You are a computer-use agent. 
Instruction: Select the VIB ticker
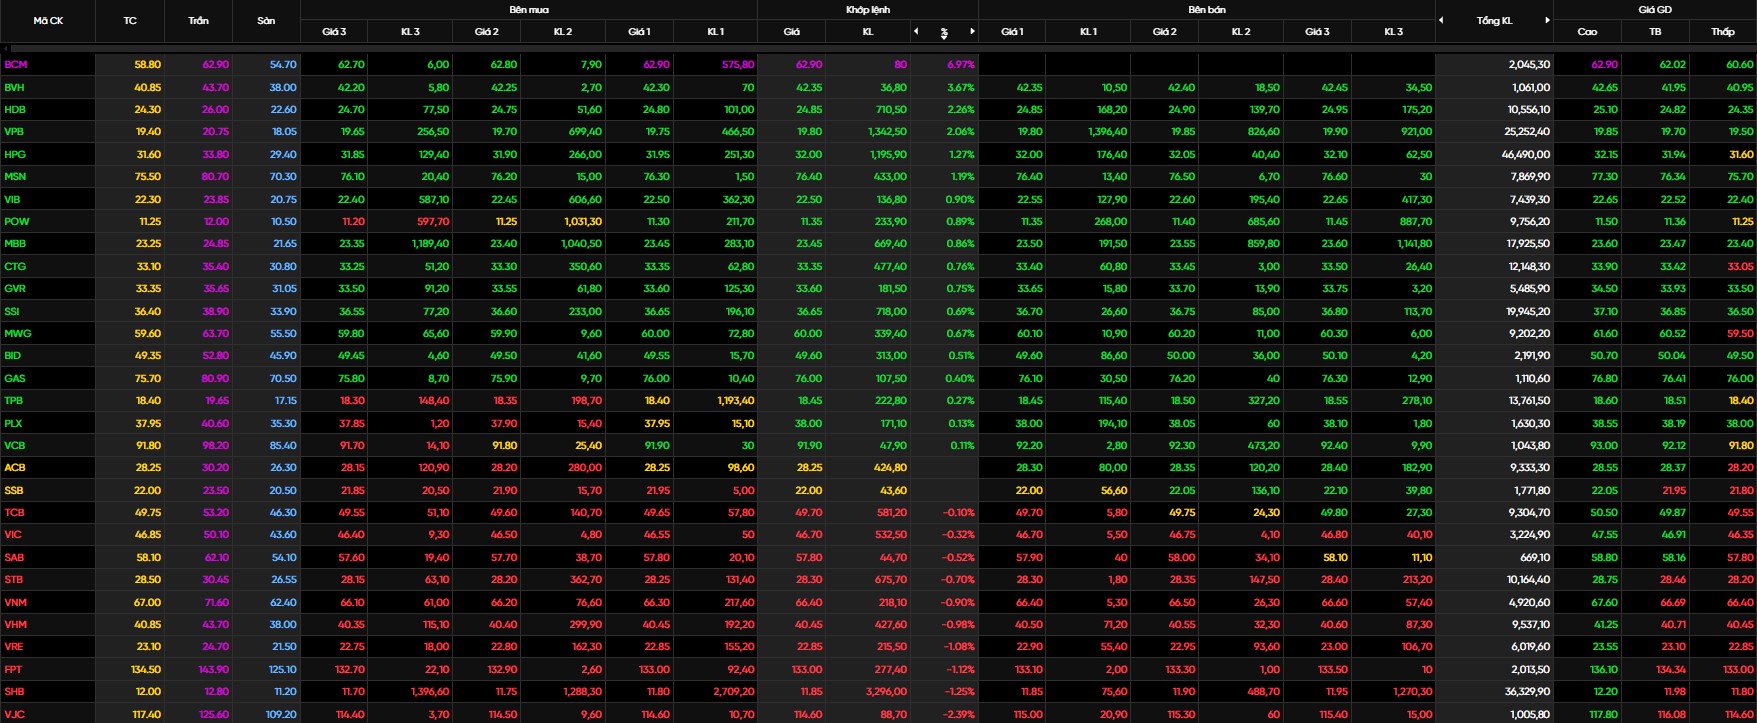point(13,199)
